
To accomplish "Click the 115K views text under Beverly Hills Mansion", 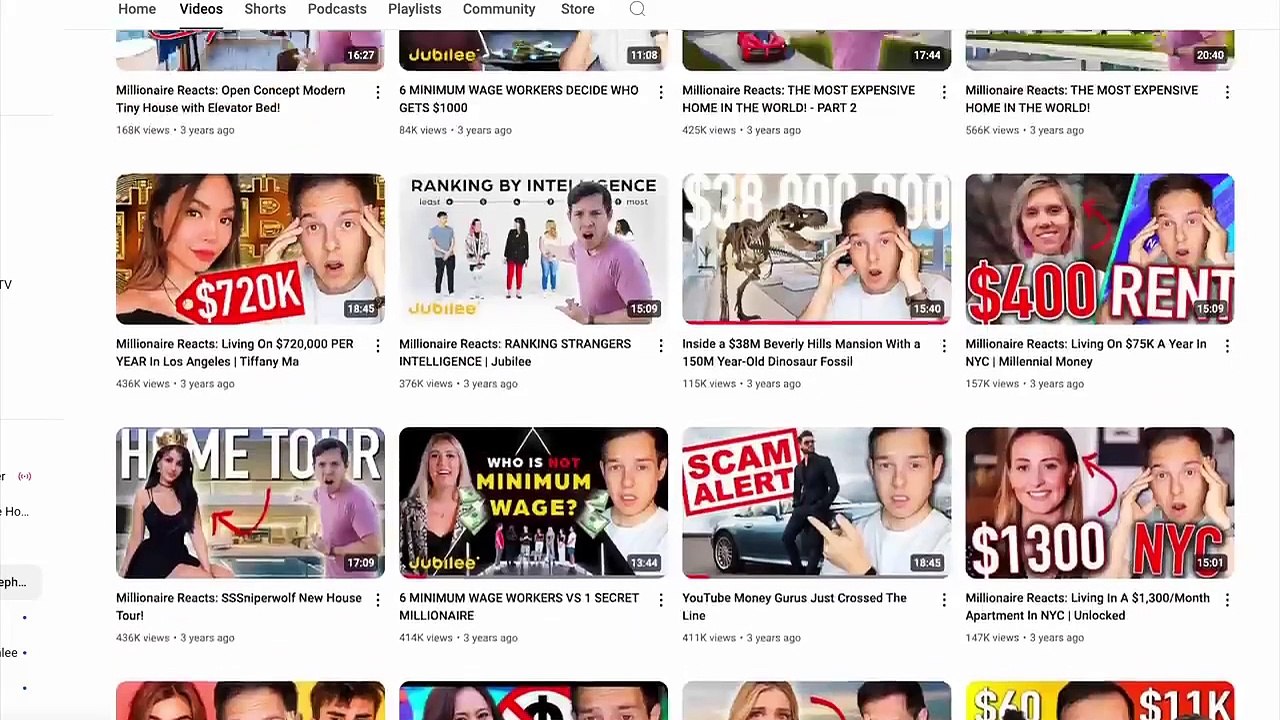I will [709, 384].
